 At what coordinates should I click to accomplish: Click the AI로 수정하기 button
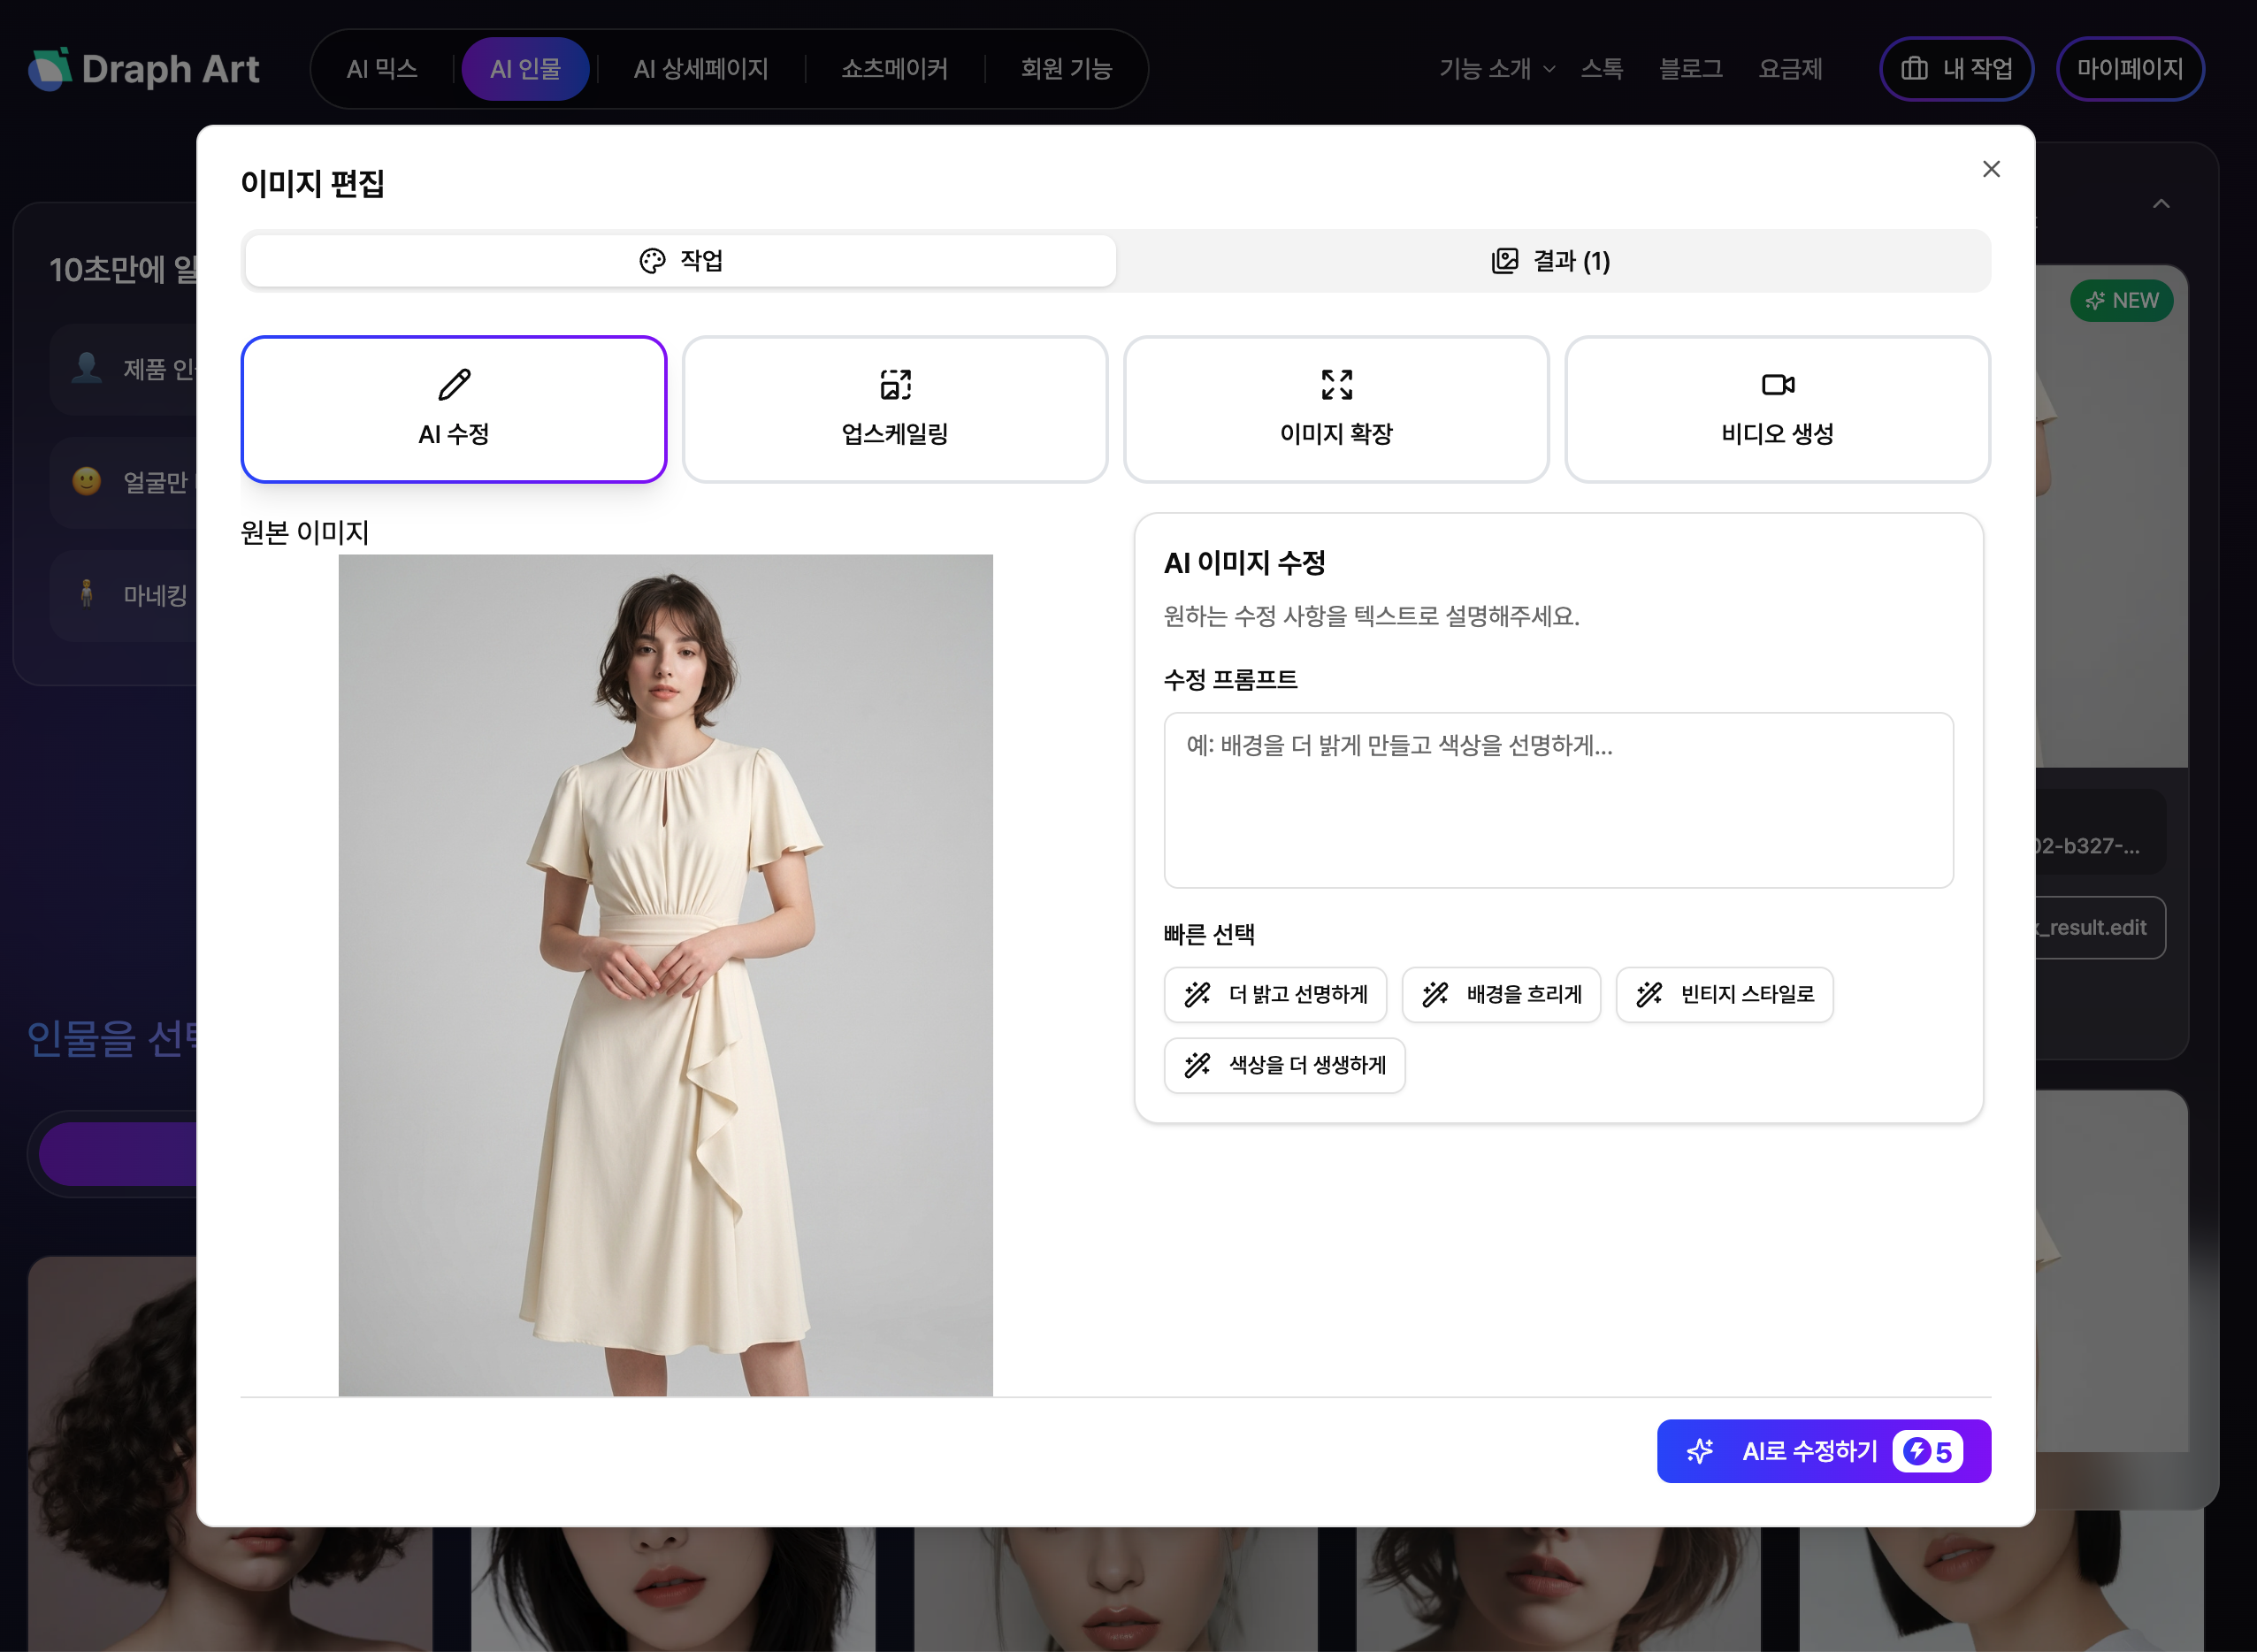(x=1823, y=1451)
